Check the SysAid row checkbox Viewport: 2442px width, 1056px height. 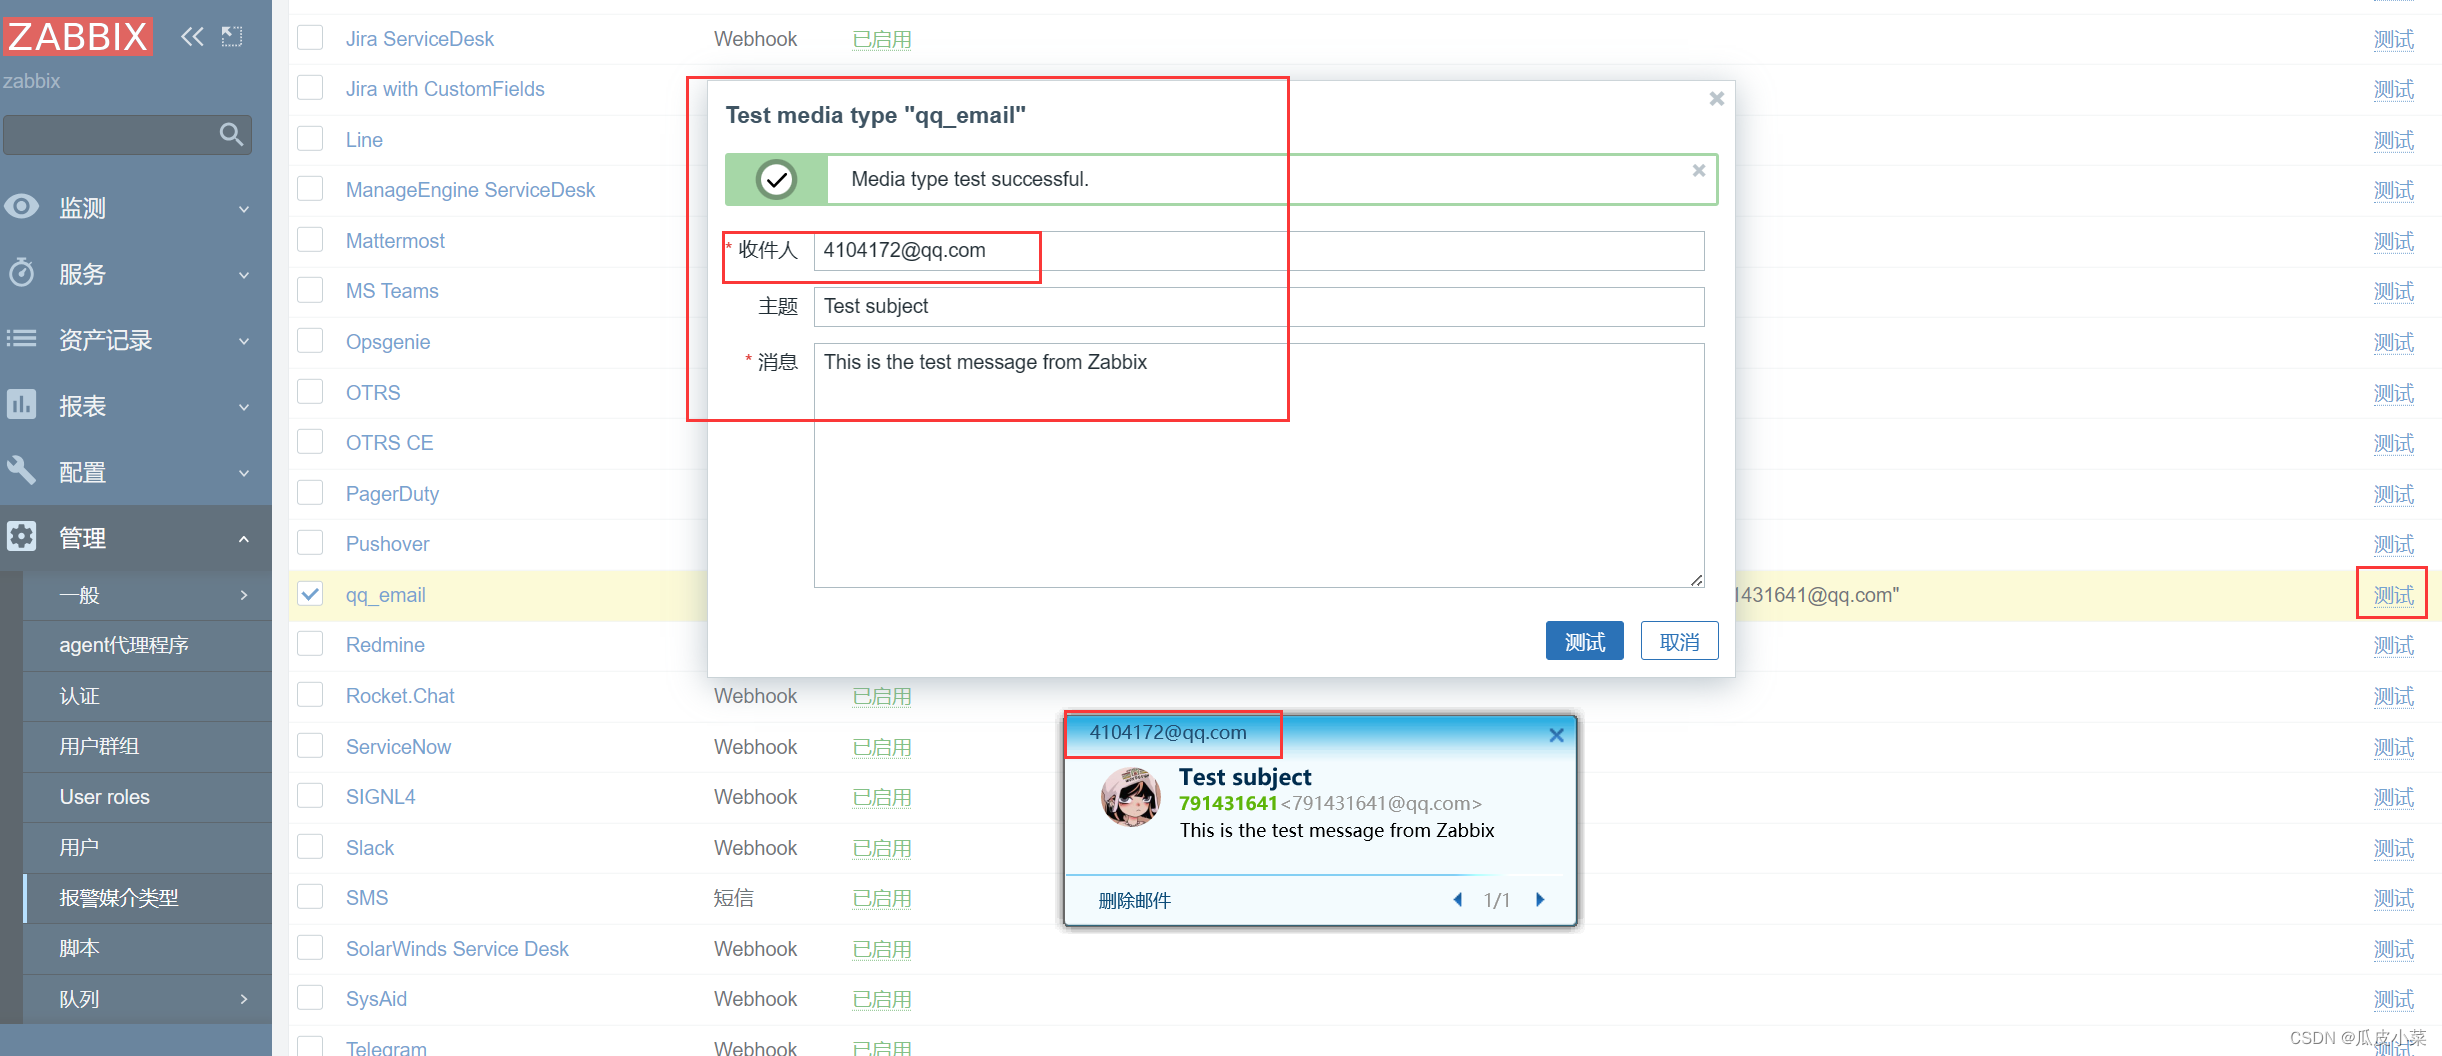pos(310,998)
